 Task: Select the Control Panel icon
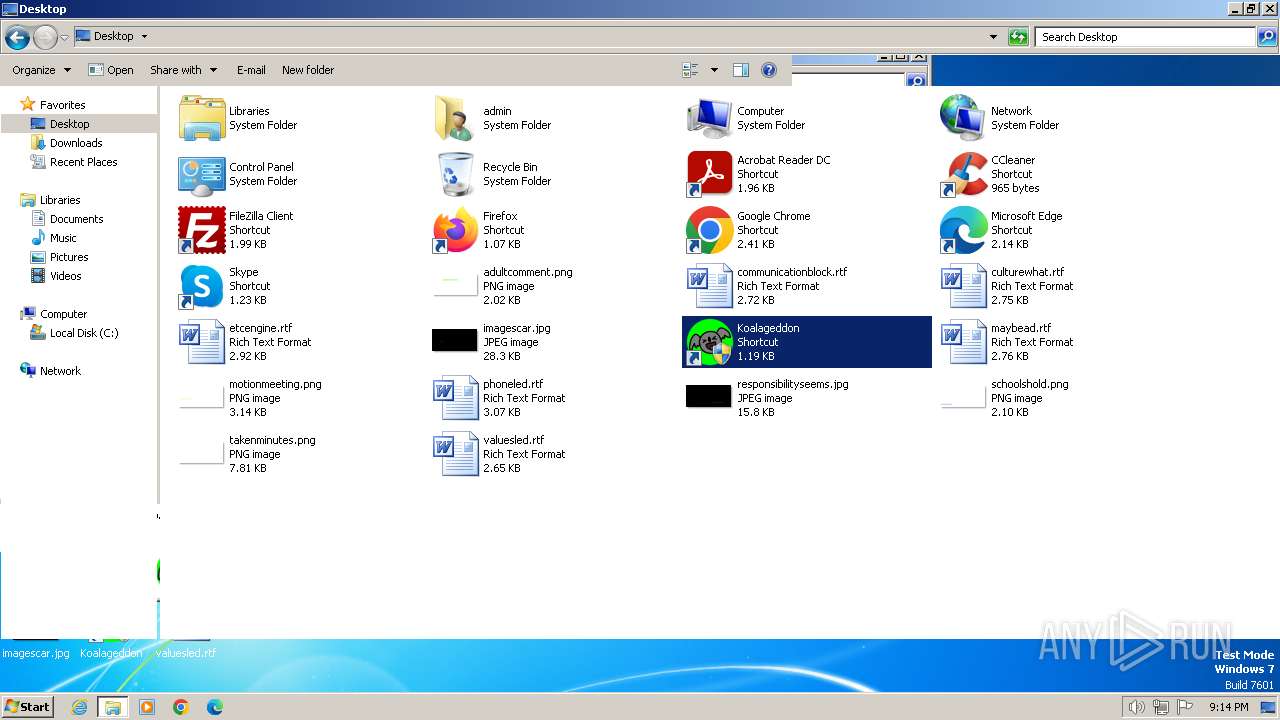[202, 174]
